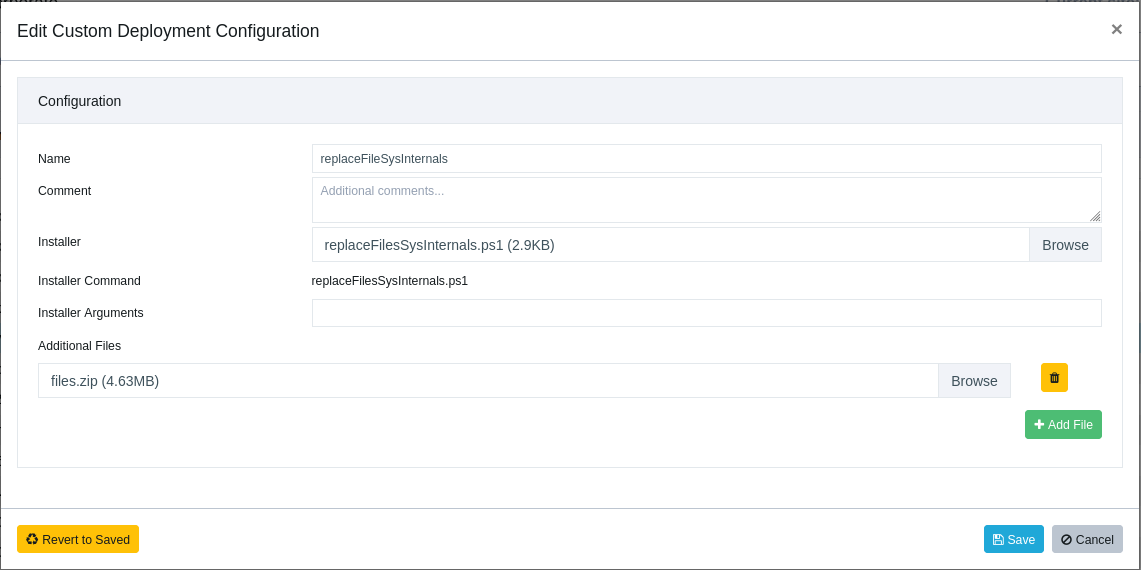Cancel editing the configuration
This screenshot has width=1141, height=570.
(x=1087, y=539)
